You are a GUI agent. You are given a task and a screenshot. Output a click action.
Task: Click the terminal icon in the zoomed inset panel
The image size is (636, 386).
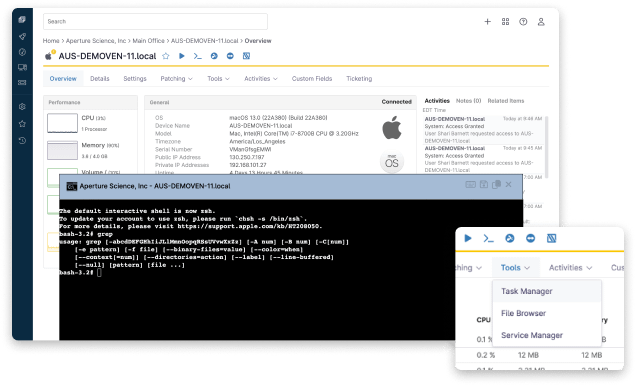(488, 238)
